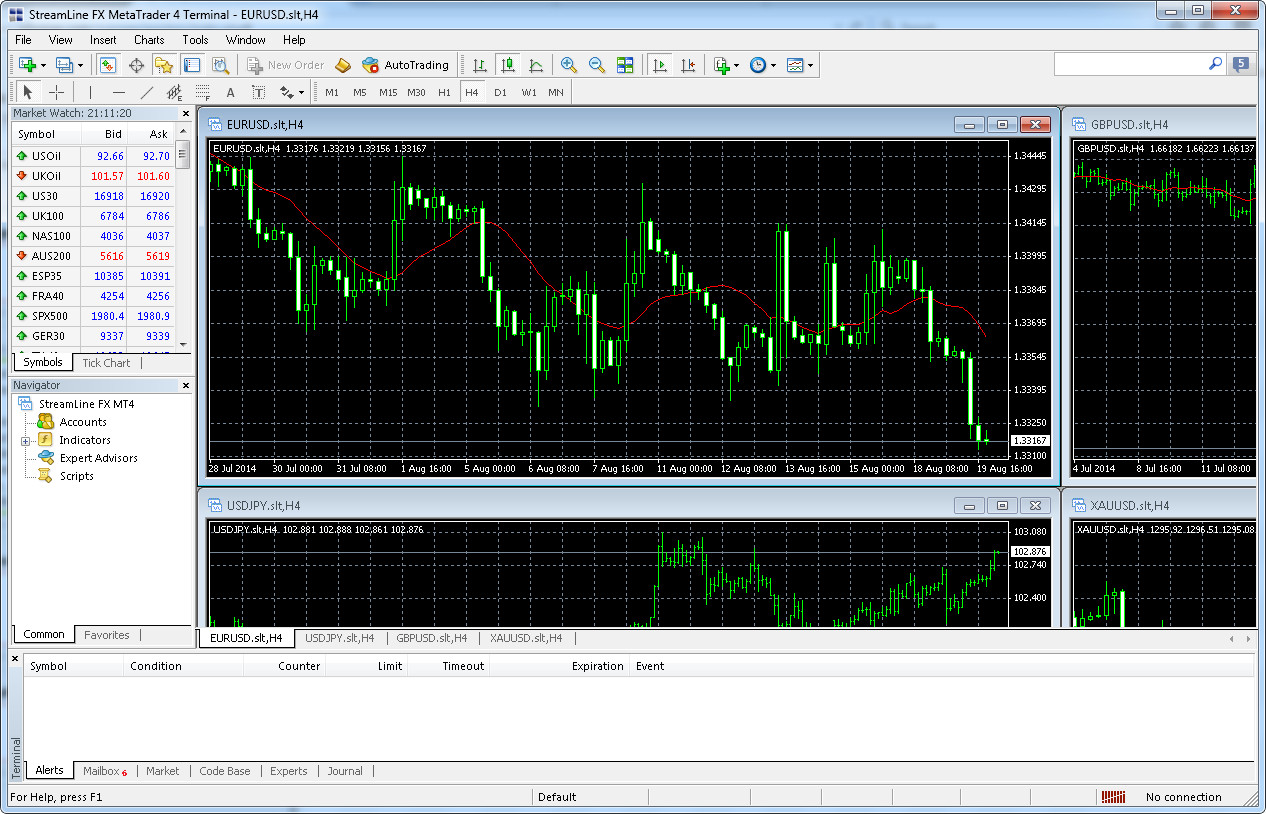Viewport: 1266px width, 814px height.
Task: Draw a horizontal line tool
Action: (119, 92)
